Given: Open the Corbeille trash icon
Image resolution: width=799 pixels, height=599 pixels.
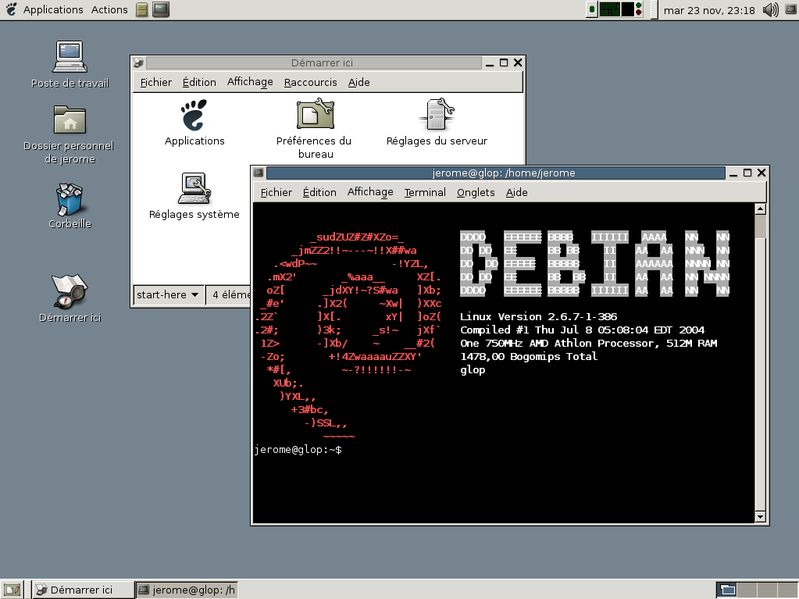Looking at the screenshot, I should 70,206.
